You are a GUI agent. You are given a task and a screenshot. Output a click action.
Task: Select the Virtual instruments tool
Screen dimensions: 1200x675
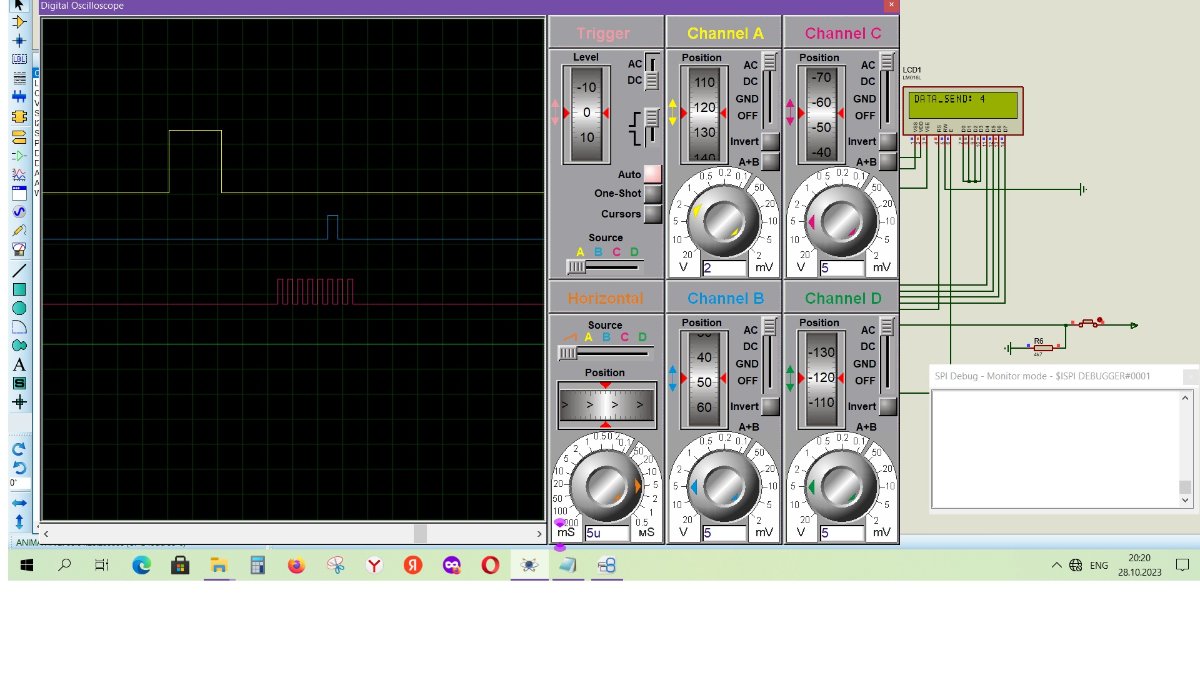point(19,250)
